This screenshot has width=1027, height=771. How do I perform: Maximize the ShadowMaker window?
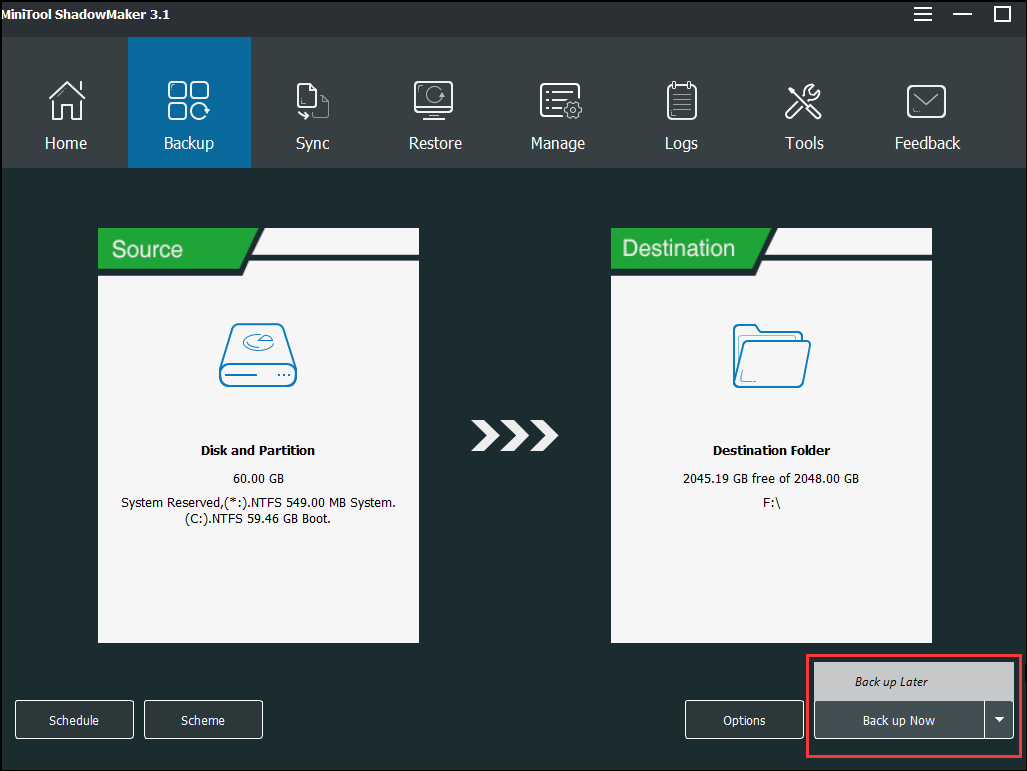pos(1002,14)
